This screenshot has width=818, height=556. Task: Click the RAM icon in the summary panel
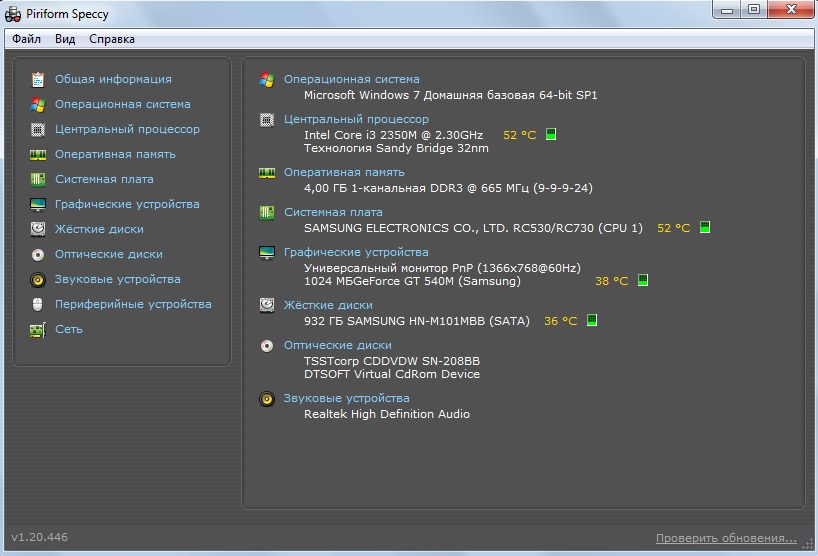pyautogui.click(x=267, y=173)
